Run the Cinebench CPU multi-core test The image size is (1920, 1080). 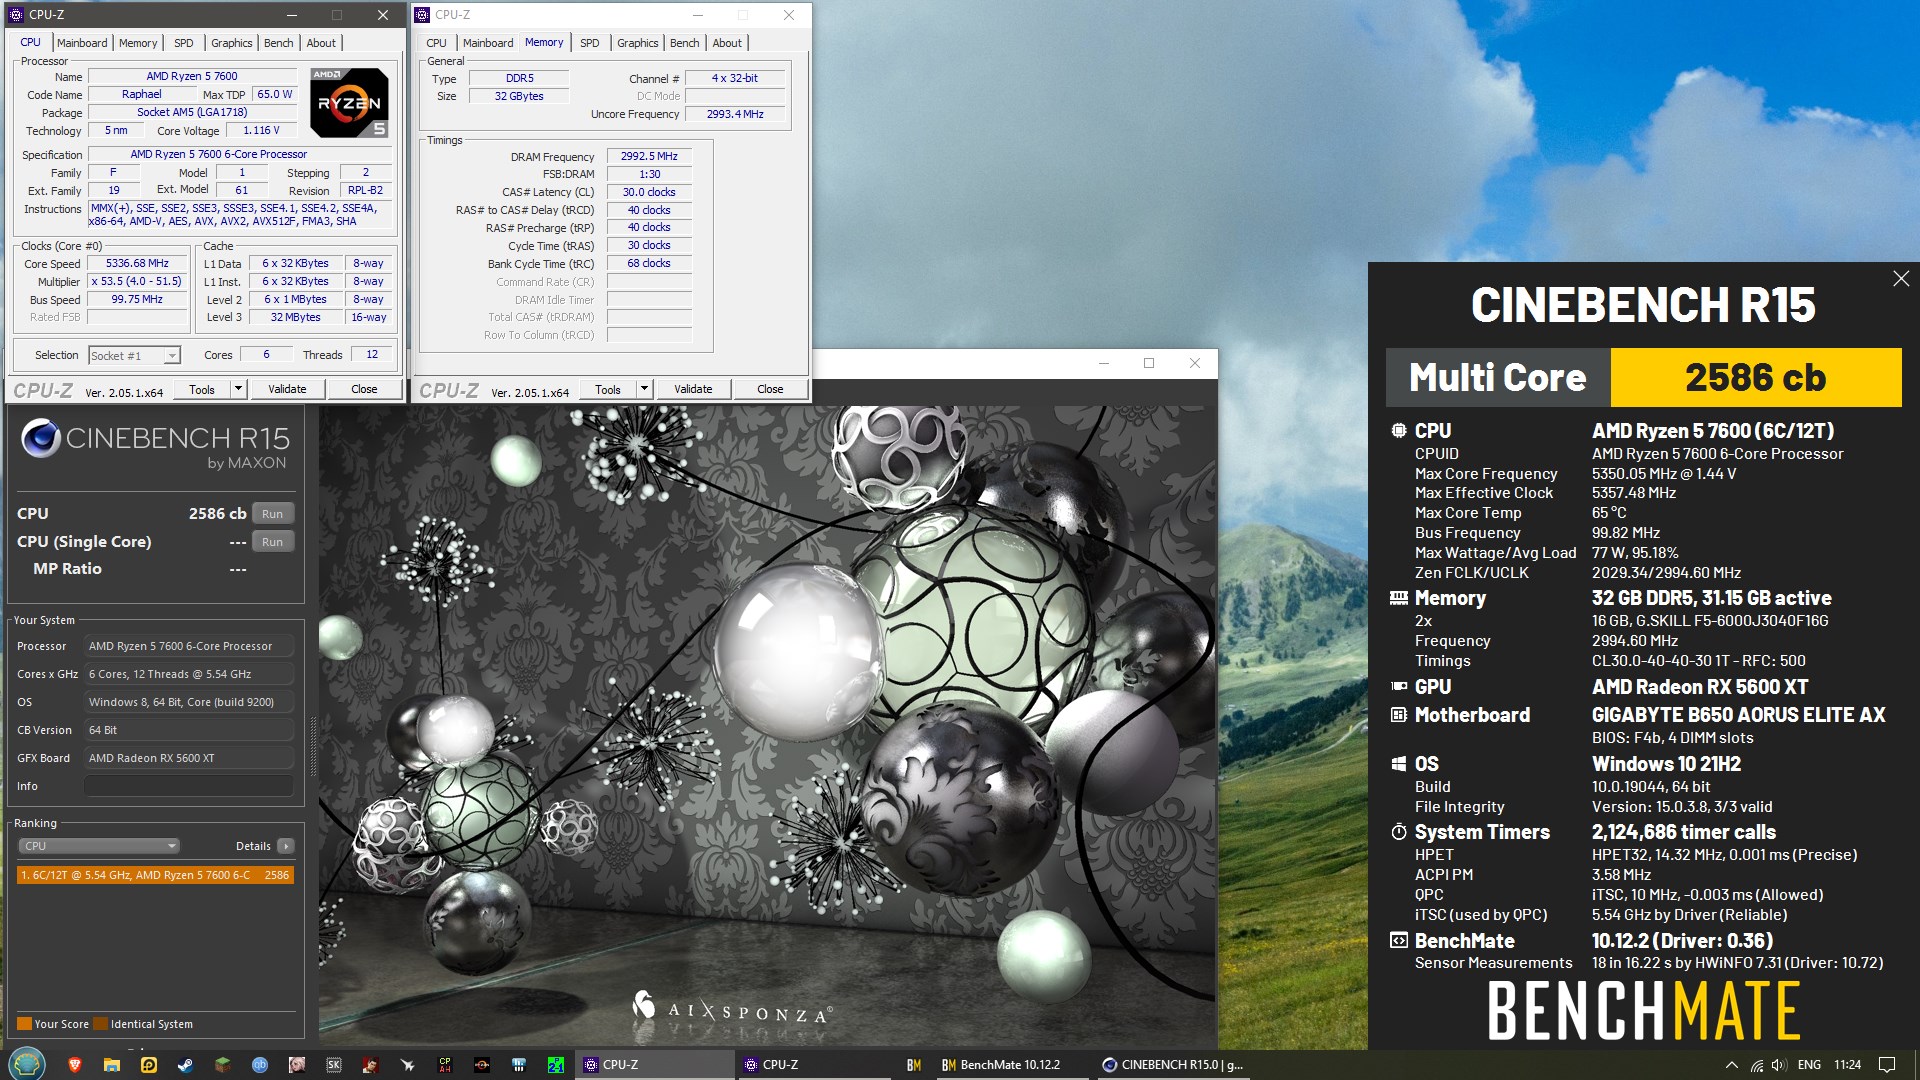pyautogui.click(x=272, y=514)
